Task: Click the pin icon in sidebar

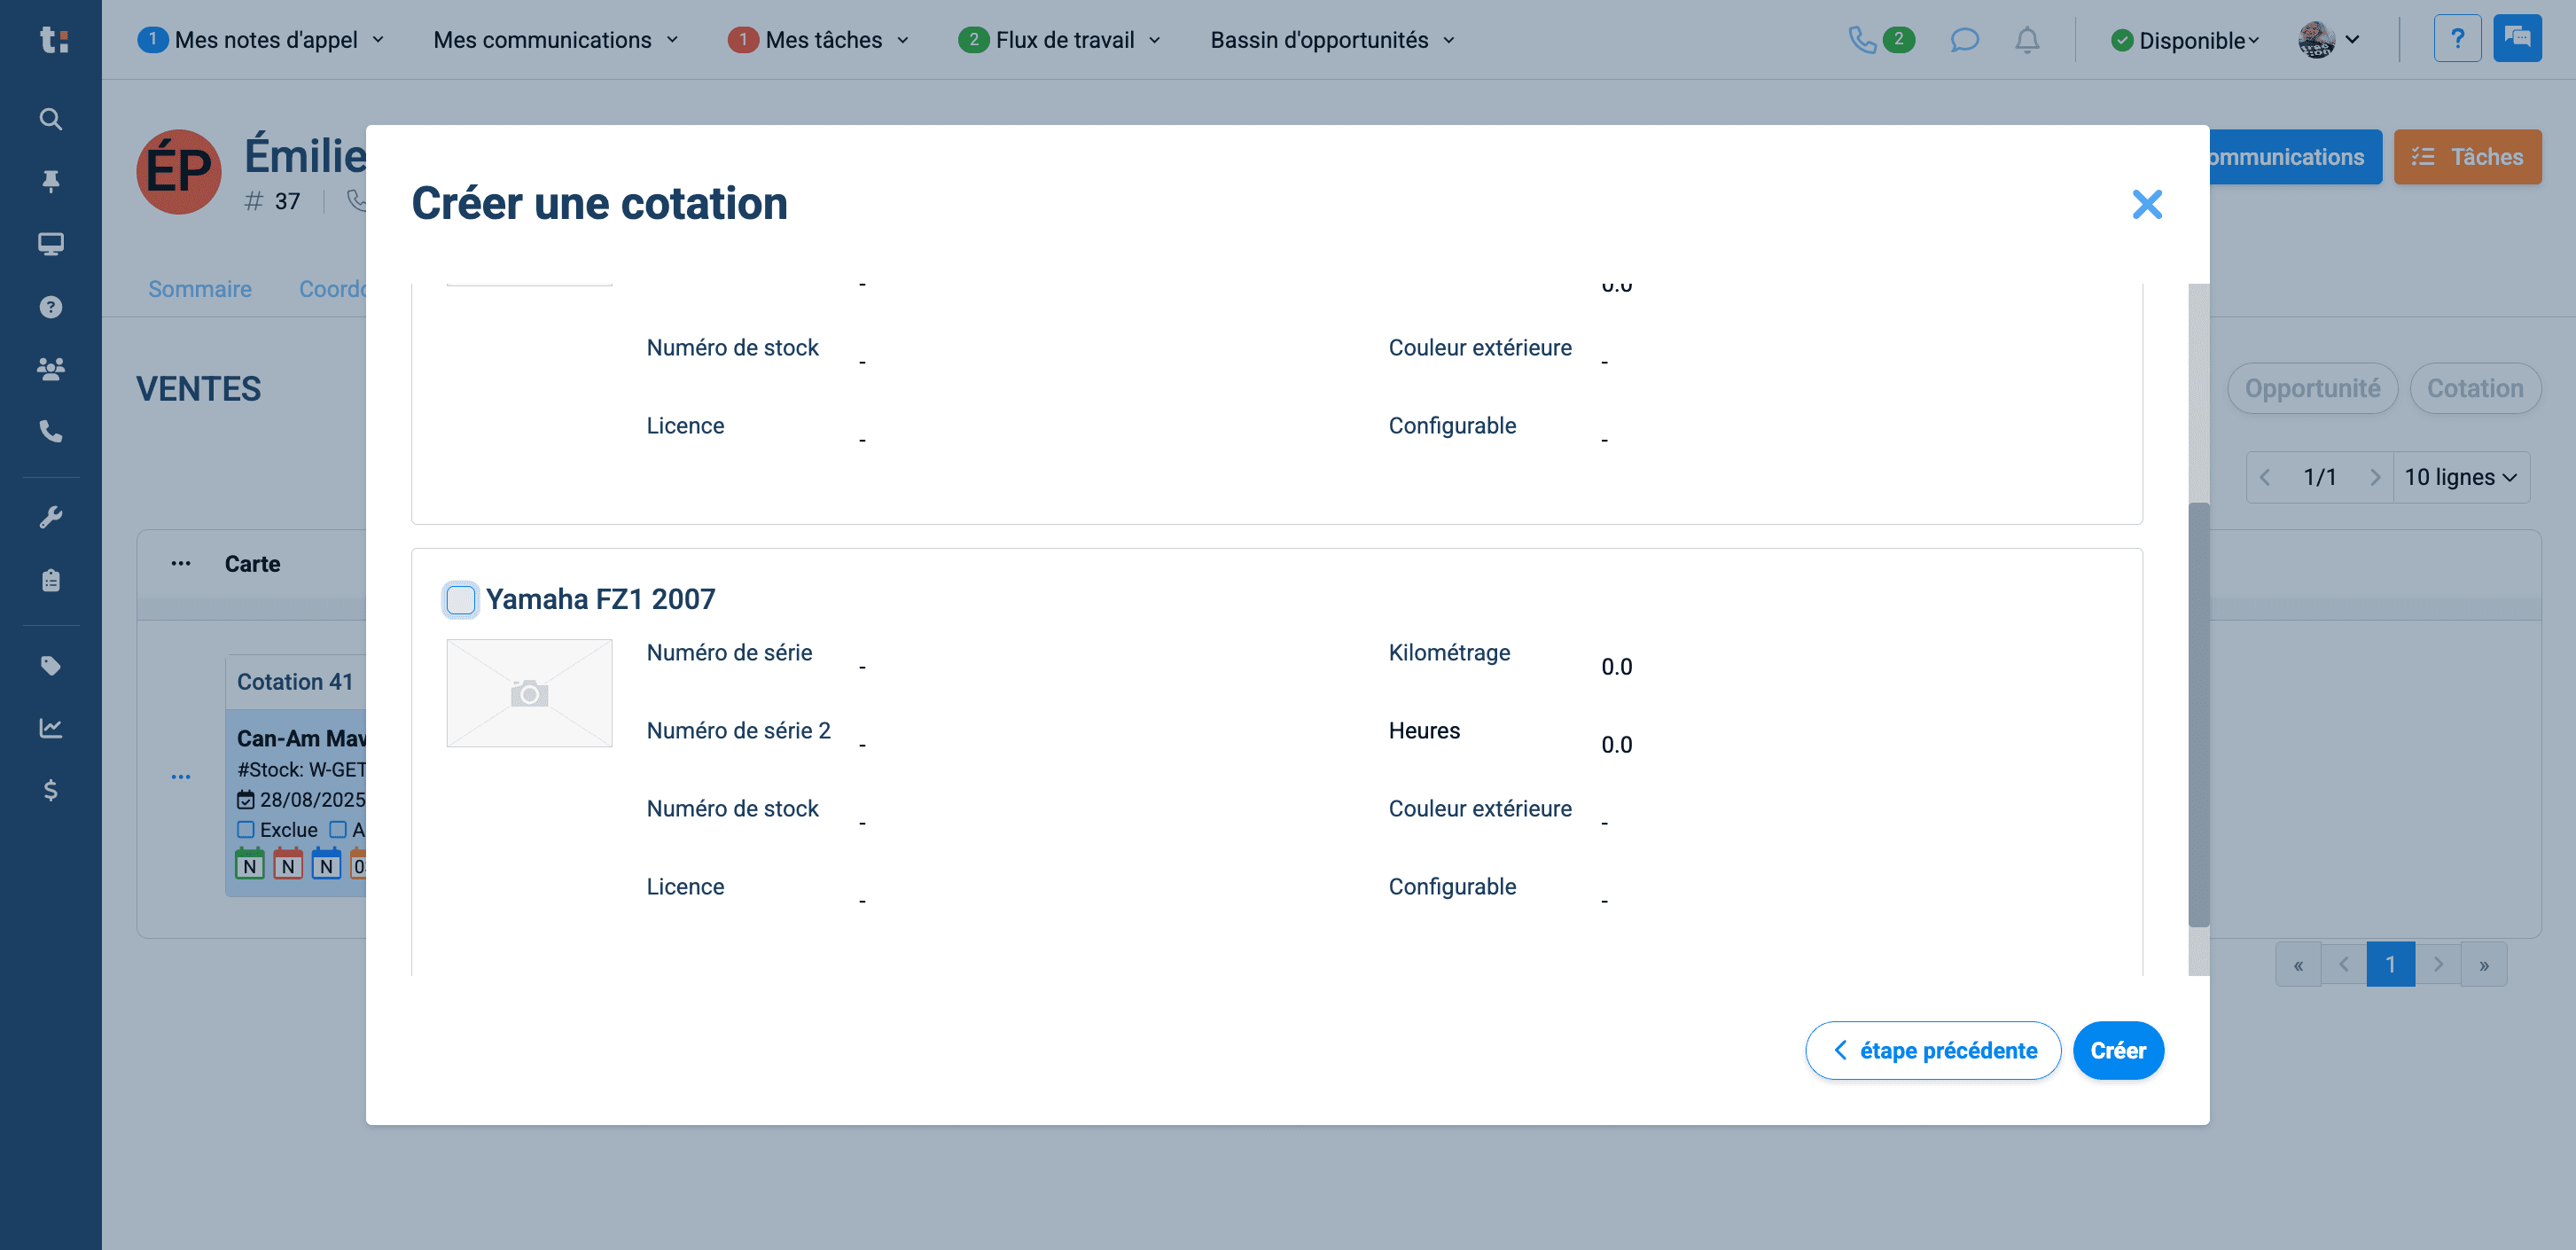Action: tap(51, 181)
